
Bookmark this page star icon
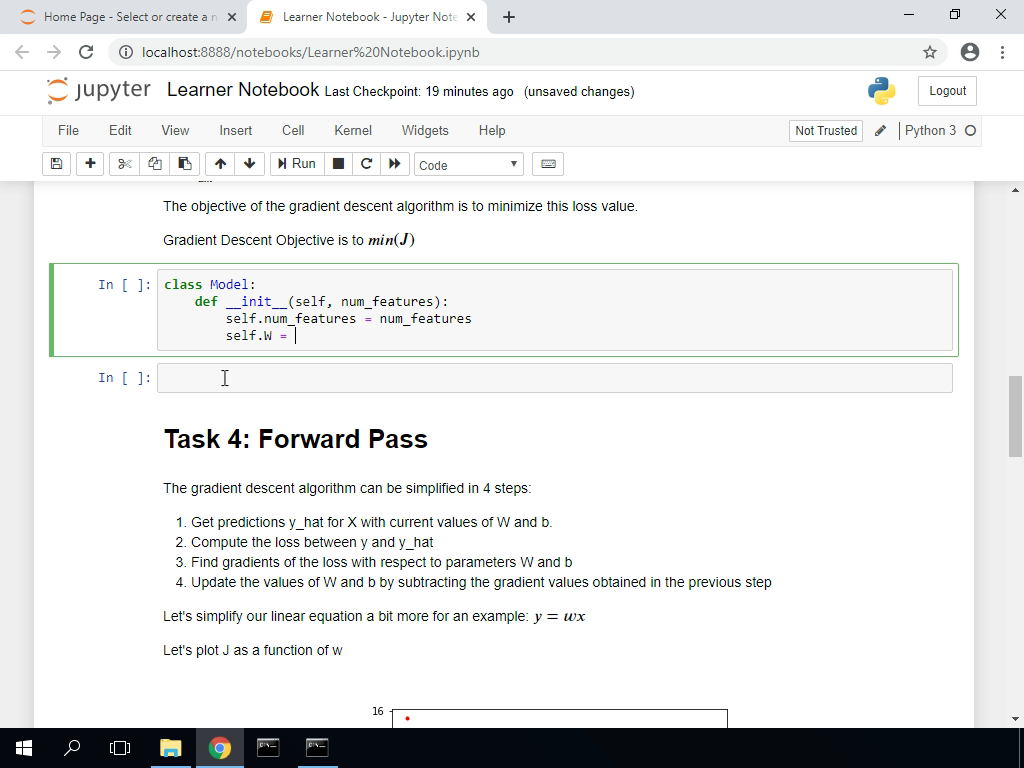pos(930,52)
